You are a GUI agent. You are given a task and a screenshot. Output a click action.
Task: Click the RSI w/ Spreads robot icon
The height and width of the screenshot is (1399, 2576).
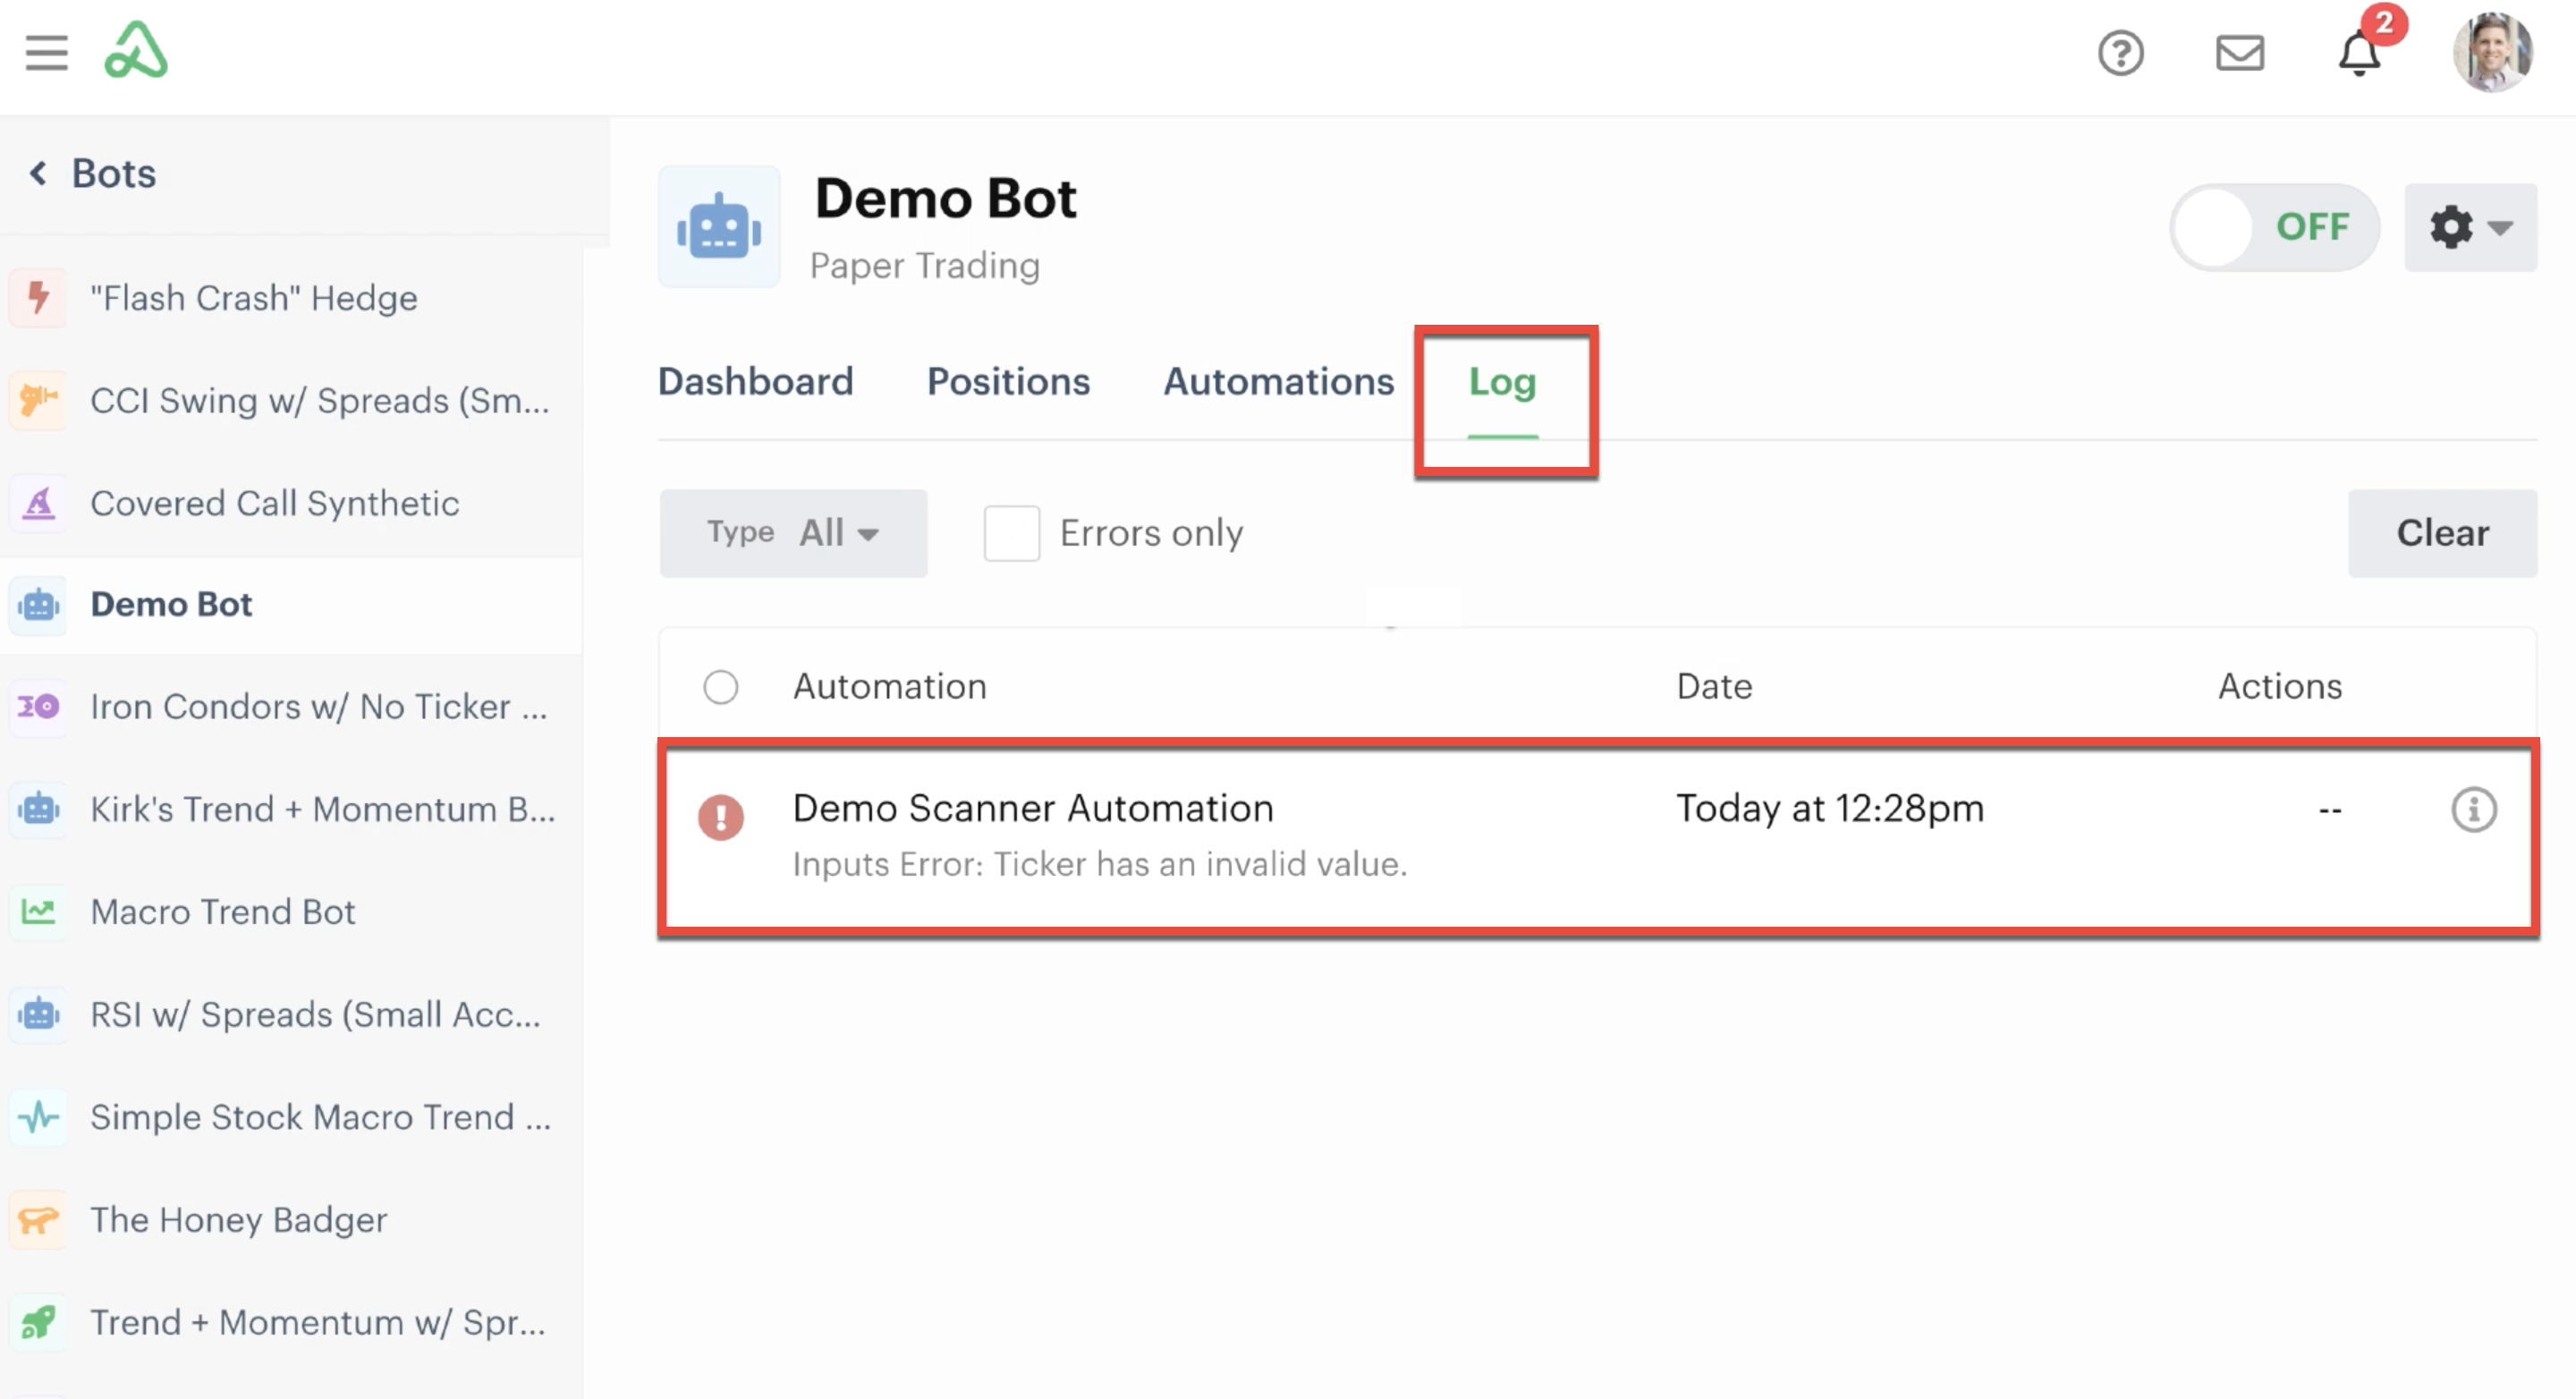tap(39, 1014)
